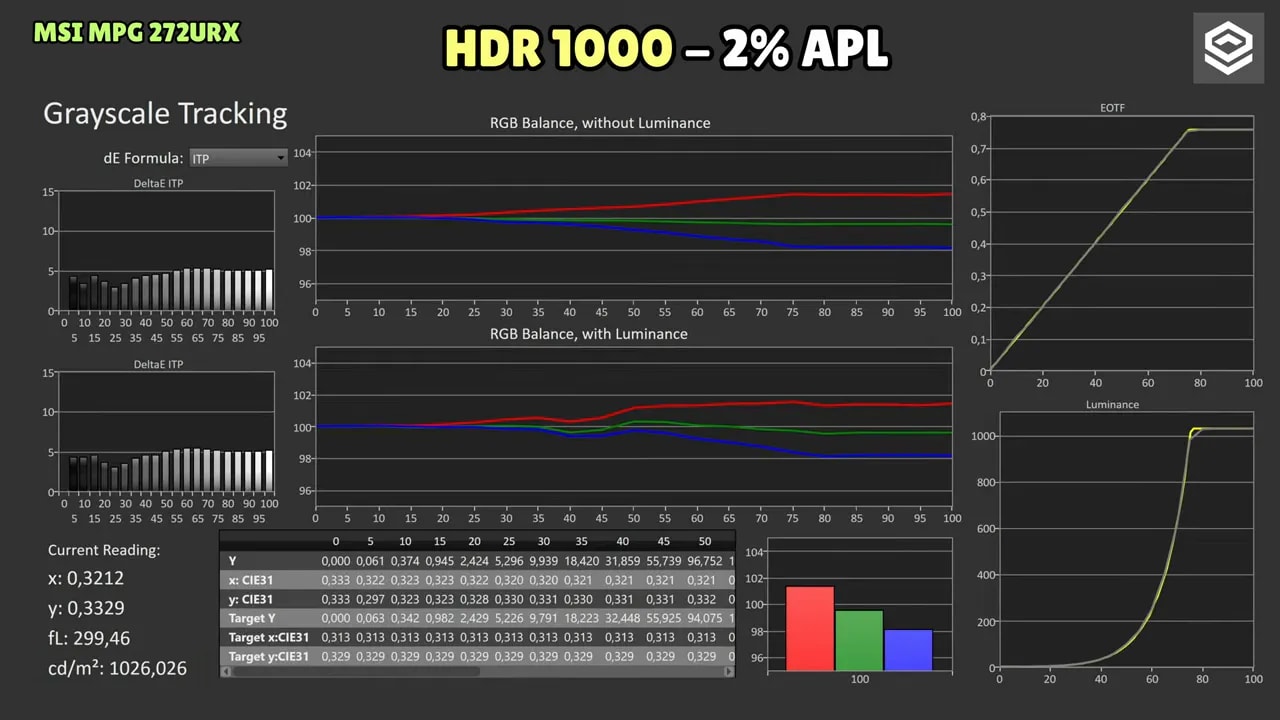Viewport: 1280px width, 720px height.
Task: Click the Y value 55,739
Action: click(663, 561)
